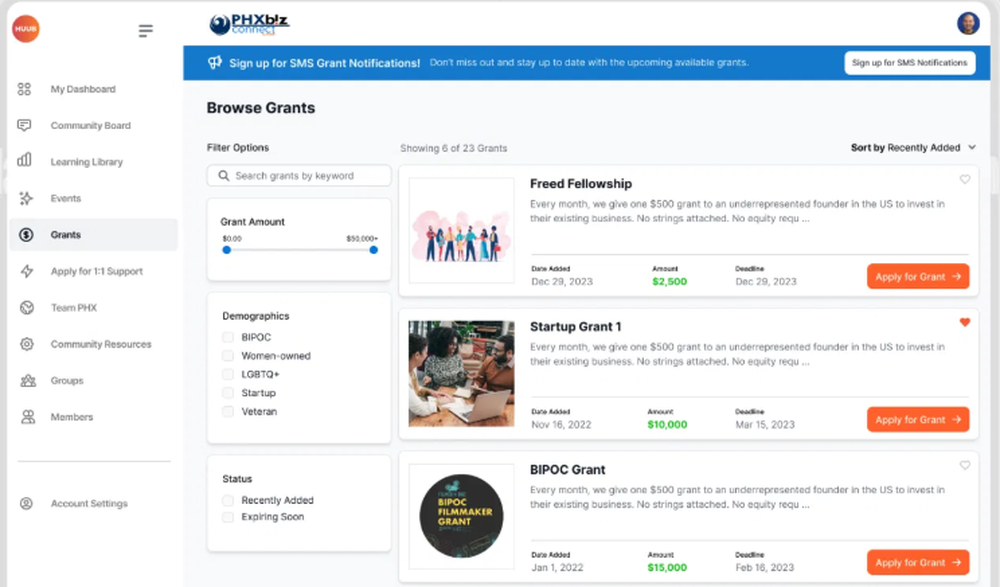The height and width of the screenshot is (587, 1000).
Task: Enable the Expiring Soon status filter
Action: (x=228, y=517)
